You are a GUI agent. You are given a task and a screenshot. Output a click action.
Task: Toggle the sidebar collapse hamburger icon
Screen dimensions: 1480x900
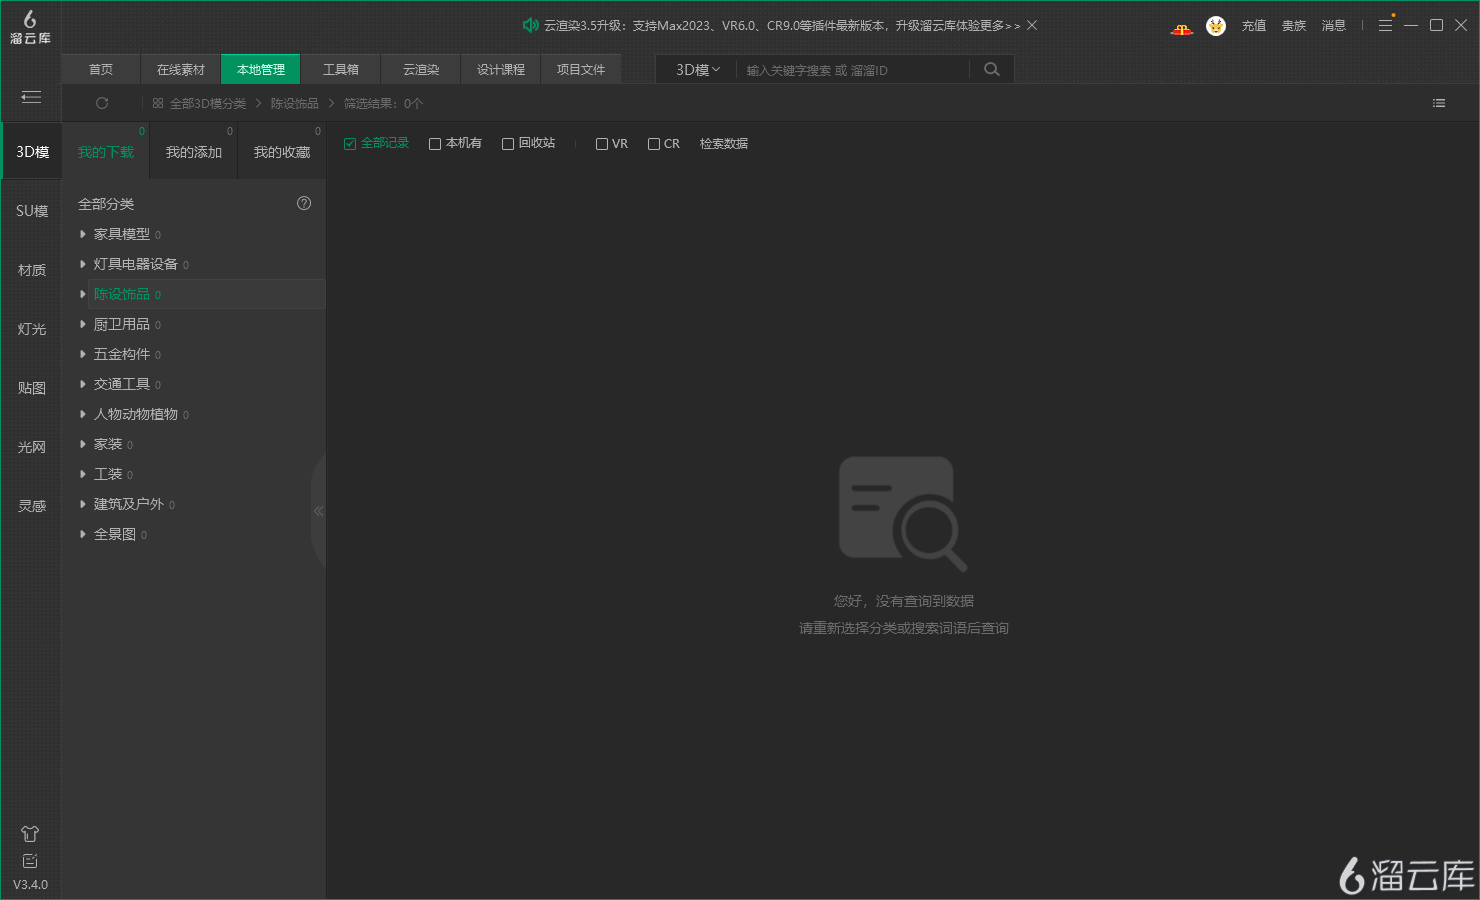click(x=31, y=97)
